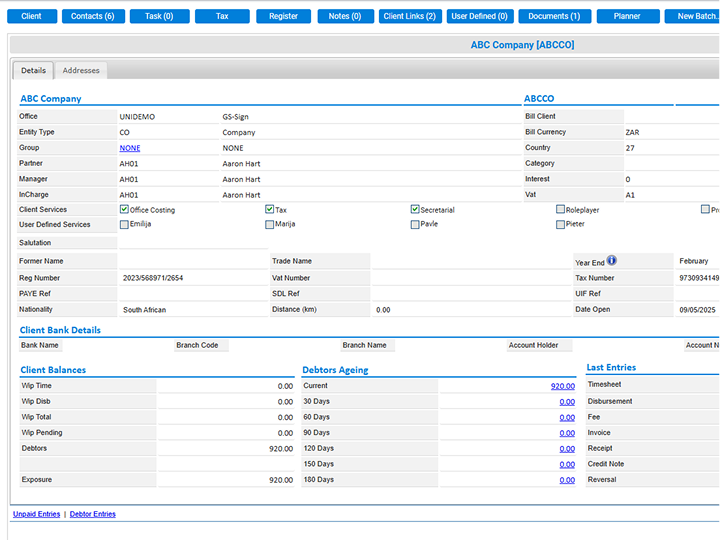Click the Exposure balance 920.00
Image resolution: width=720 pixels, height=540 pixels.
281,480
